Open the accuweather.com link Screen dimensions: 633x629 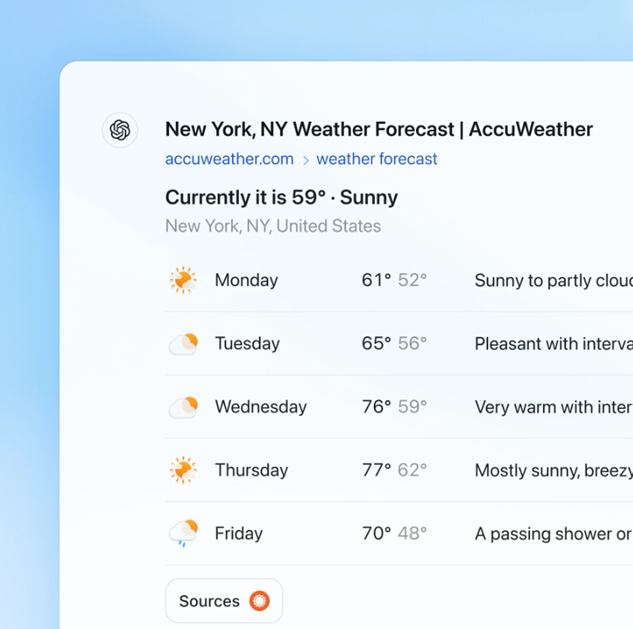click(229, 159)
